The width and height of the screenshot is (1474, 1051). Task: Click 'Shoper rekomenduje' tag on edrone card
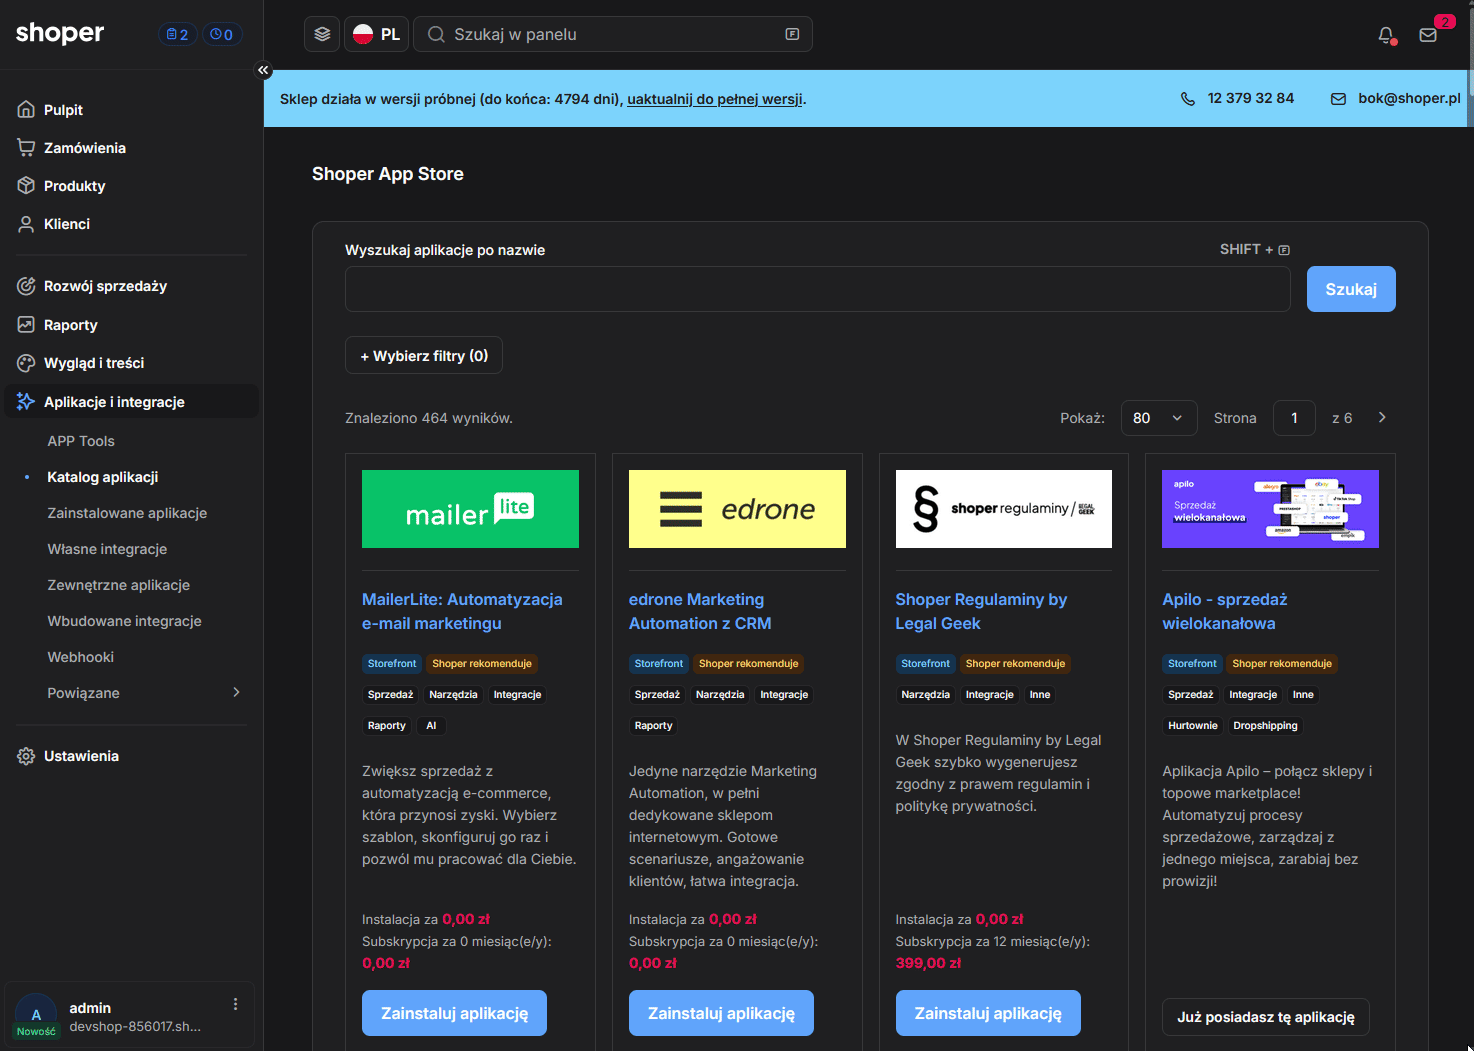[x=749, y=663]
